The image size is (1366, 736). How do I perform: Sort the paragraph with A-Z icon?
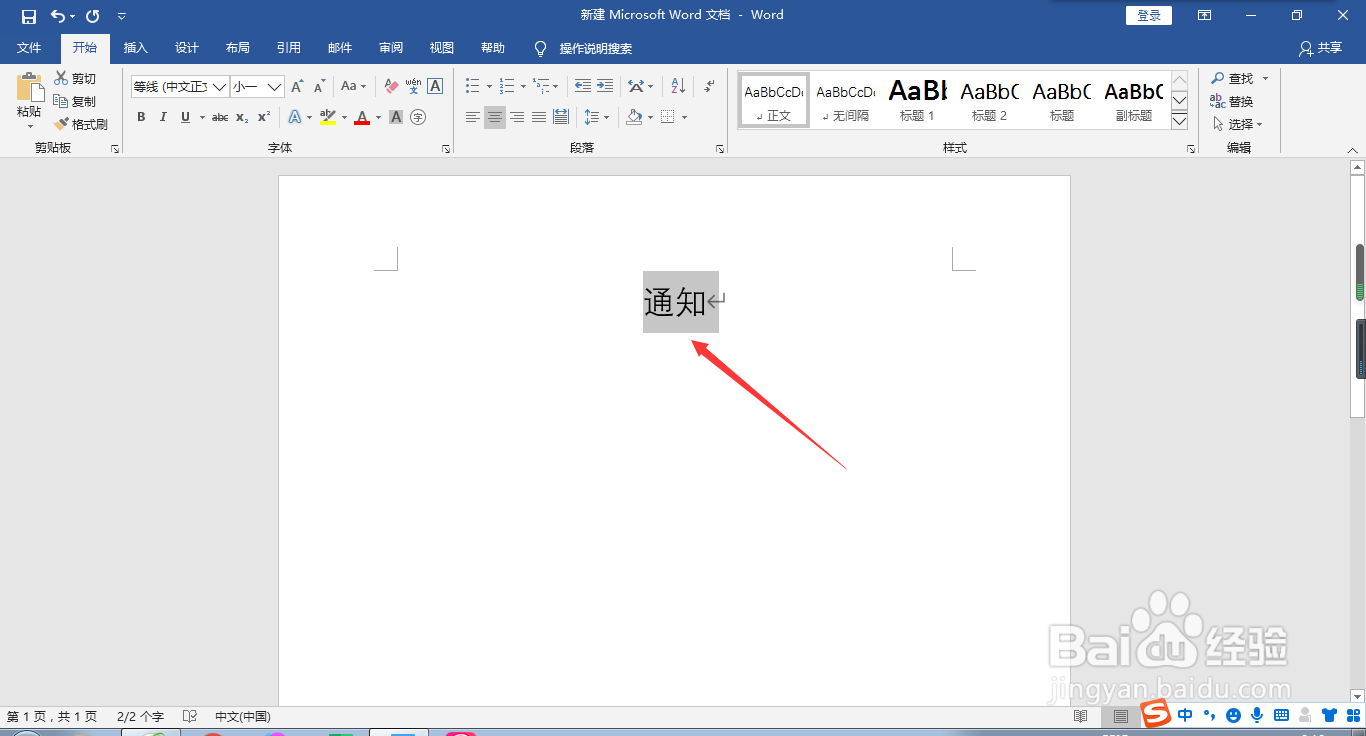[678, 87]
